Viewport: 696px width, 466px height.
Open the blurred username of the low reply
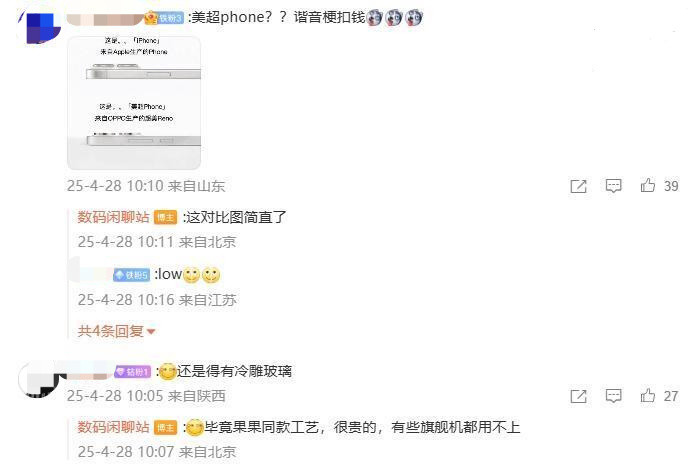pyautogui.click(x=95, y=275)
